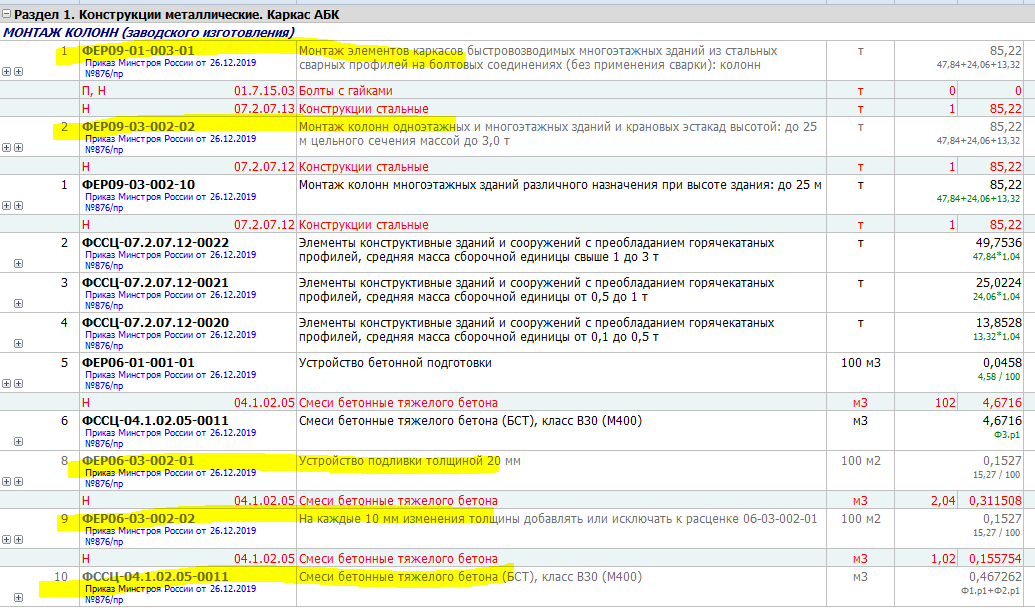This screenshot has height=608, width=1035.
Task: Select resource 'Болты с гайками'
Action: click(346, 90)
